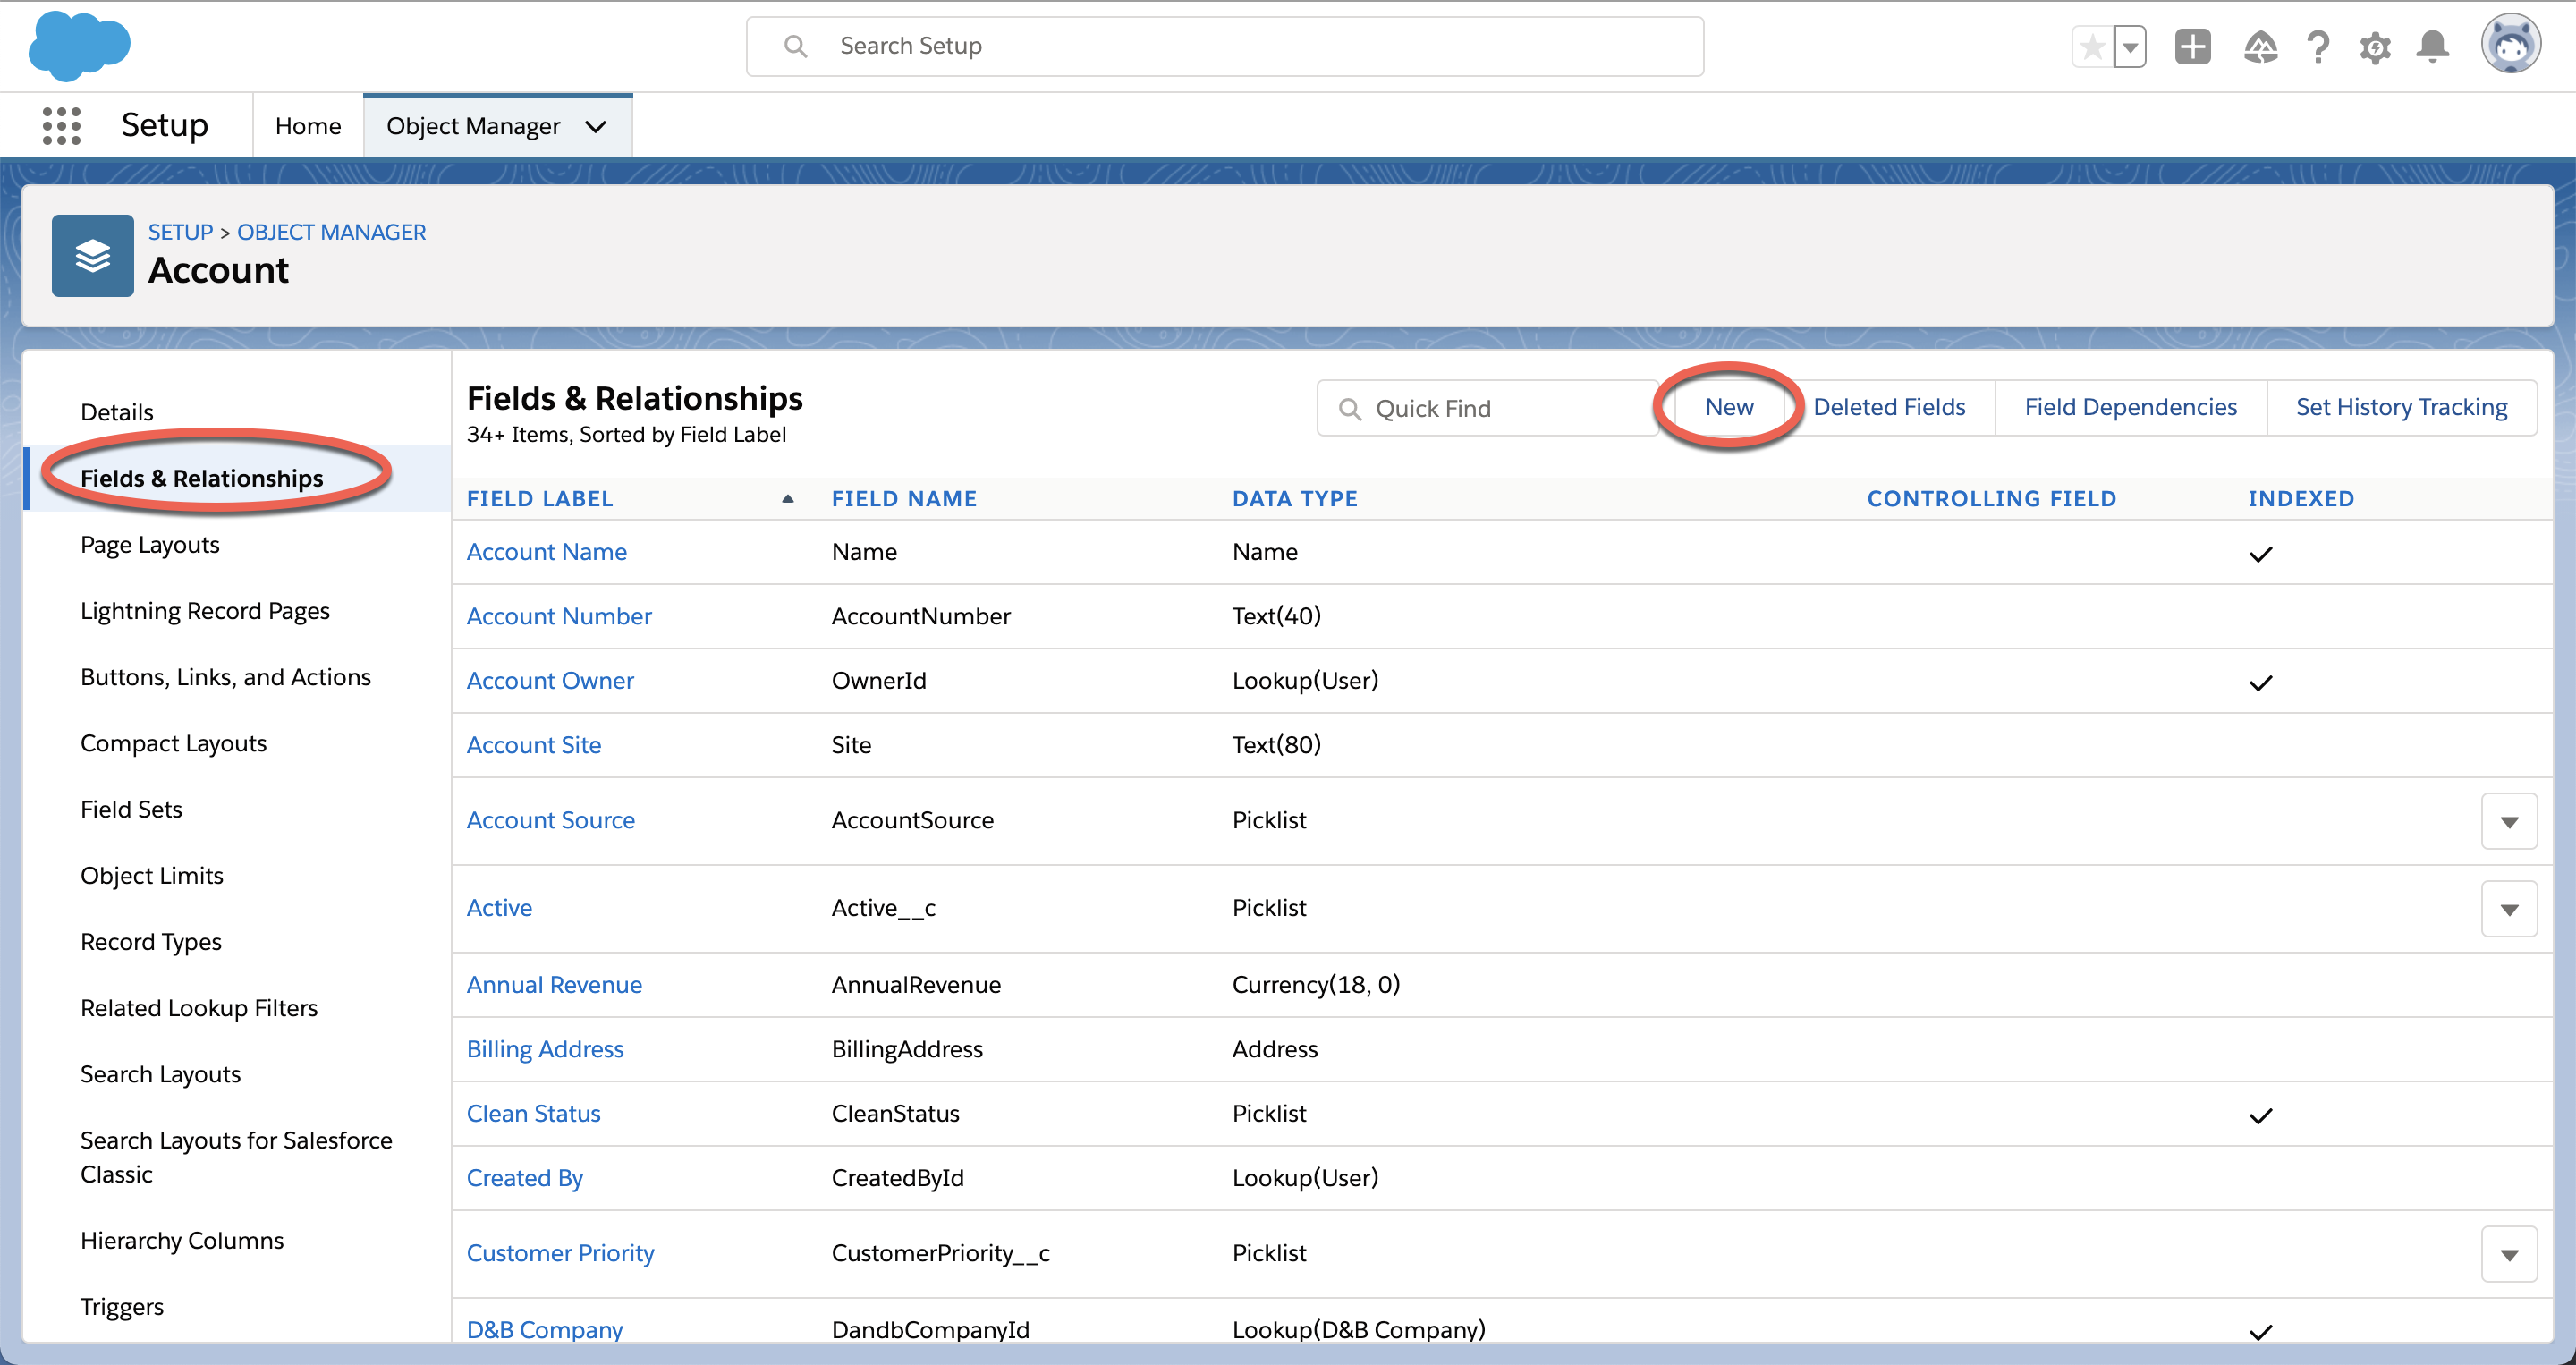The image size is (2576, 1365).
Task: Open Lightning Record Pages section
Action: tap(205, 611)
